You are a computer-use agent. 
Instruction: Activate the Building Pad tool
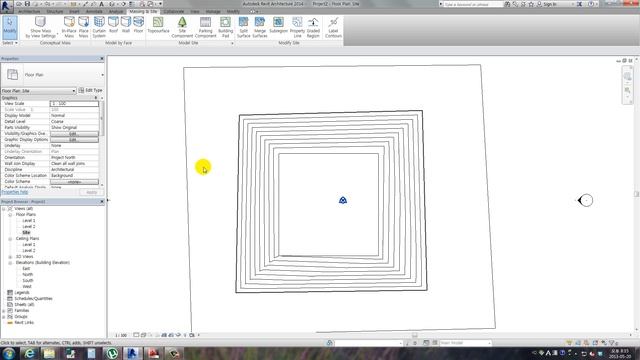click(x=225, y=27)
